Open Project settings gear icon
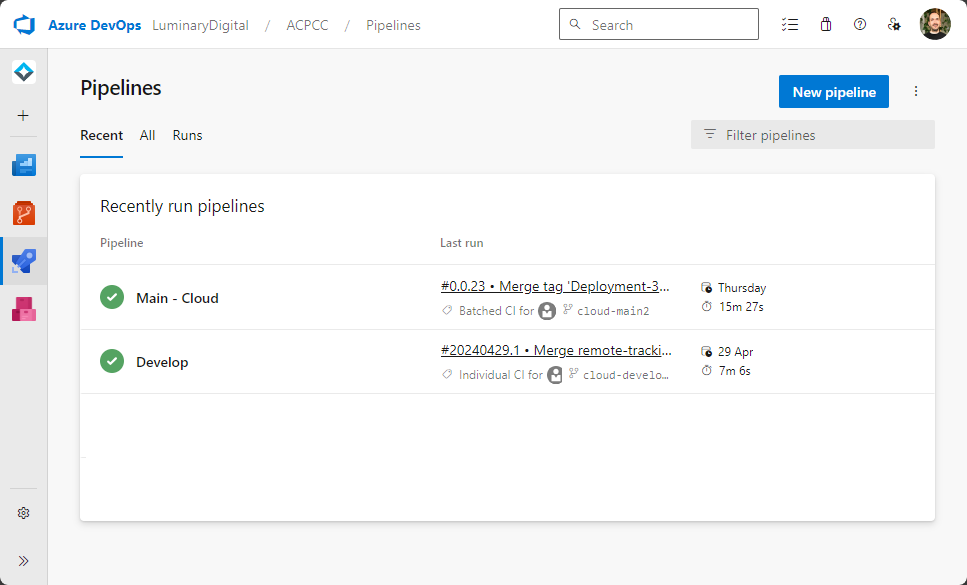Screen dimensions: 967x585 pos(24,513)
